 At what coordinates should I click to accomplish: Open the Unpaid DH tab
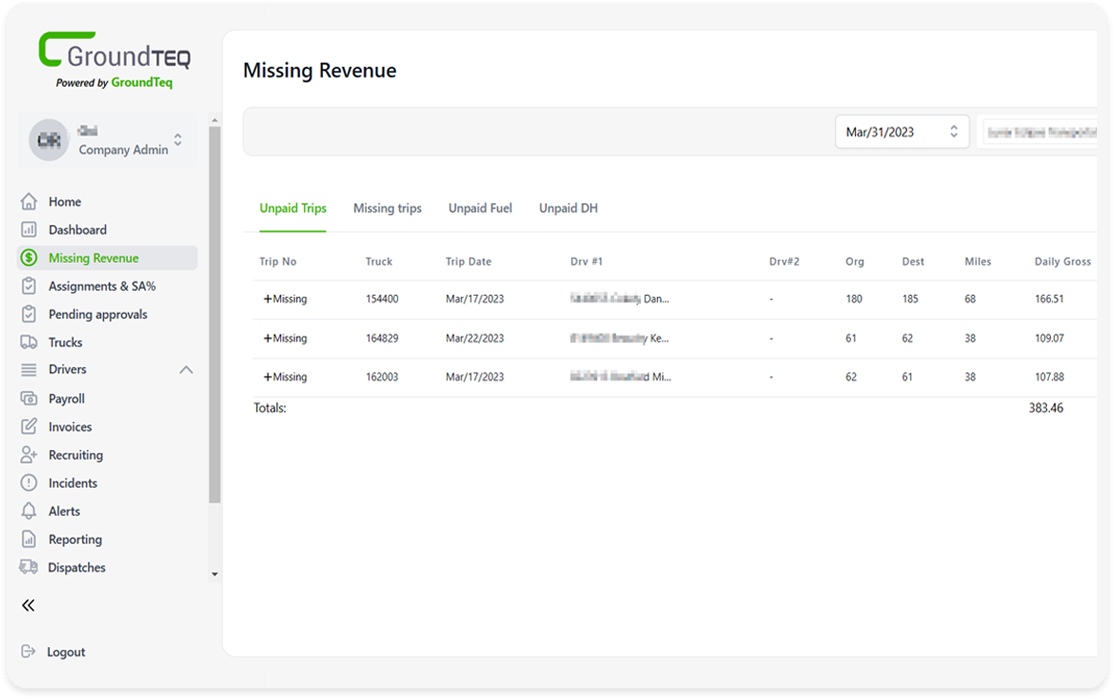click(x=568, y=208)
